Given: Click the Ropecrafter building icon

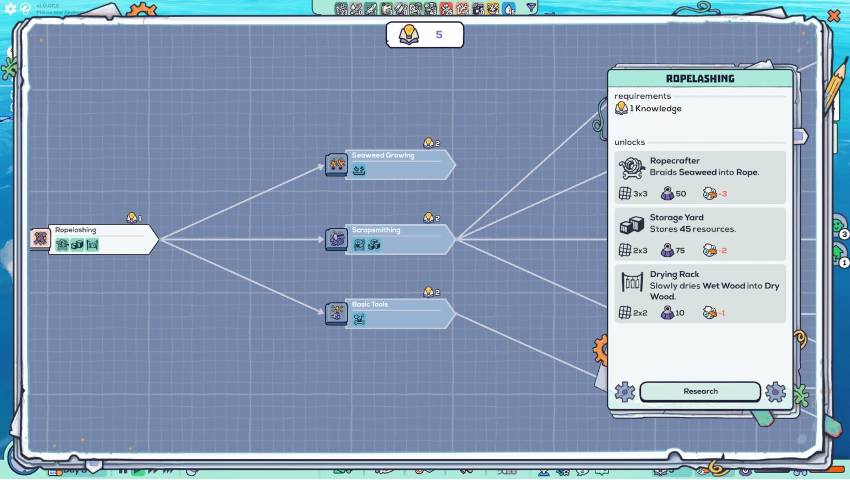Looking at the screenshot, I should coord(630,167).
